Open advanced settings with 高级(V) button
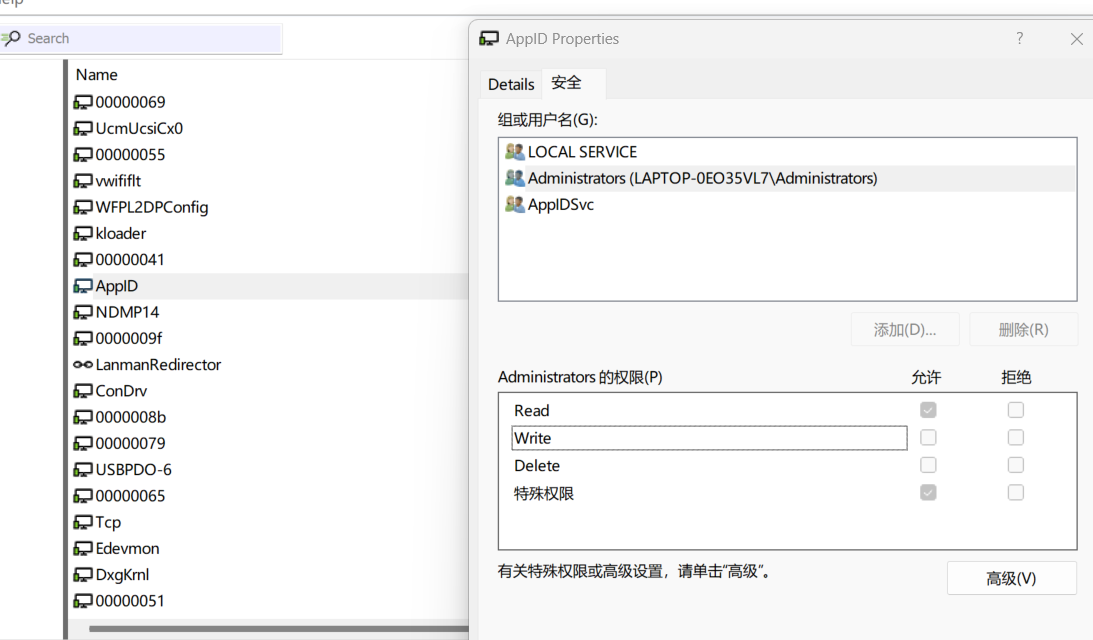 pos(1011,578)
